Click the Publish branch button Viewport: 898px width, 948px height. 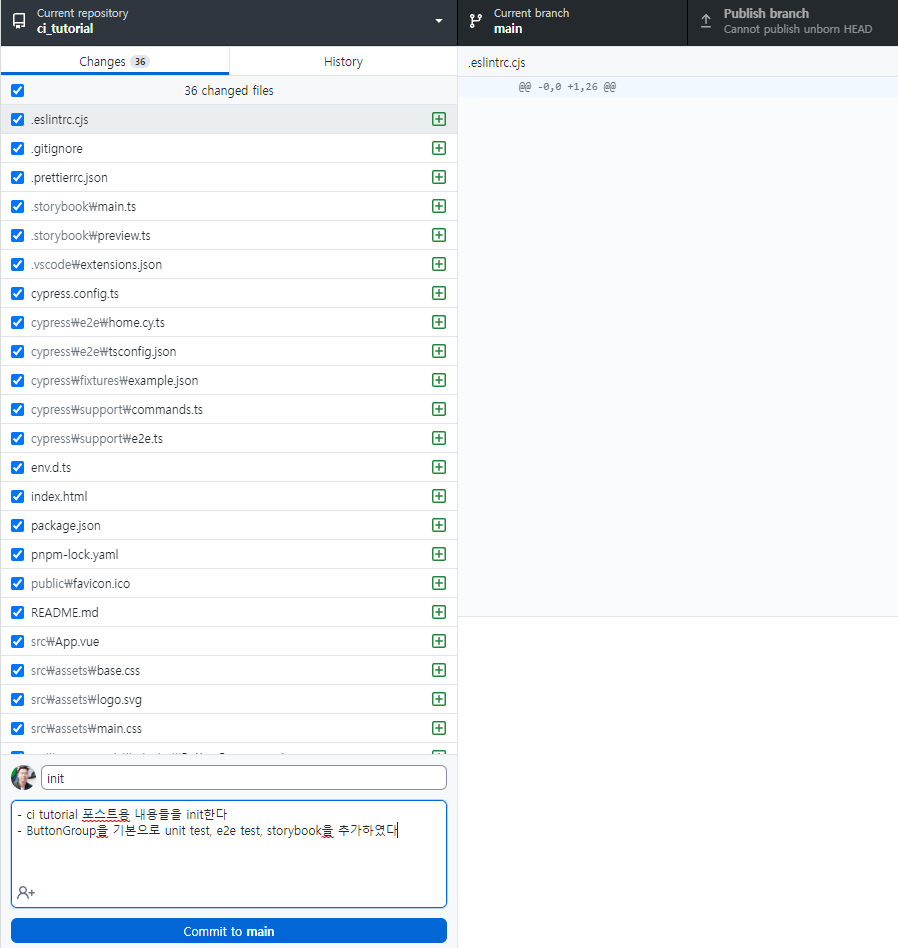(x=793, y=22)
